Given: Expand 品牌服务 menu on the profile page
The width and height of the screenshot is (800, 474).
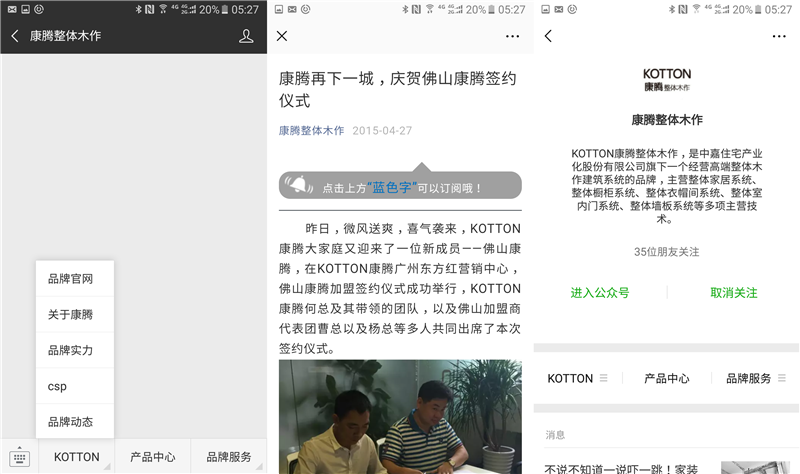Looking at the screenshot, I should click(756, 378).
